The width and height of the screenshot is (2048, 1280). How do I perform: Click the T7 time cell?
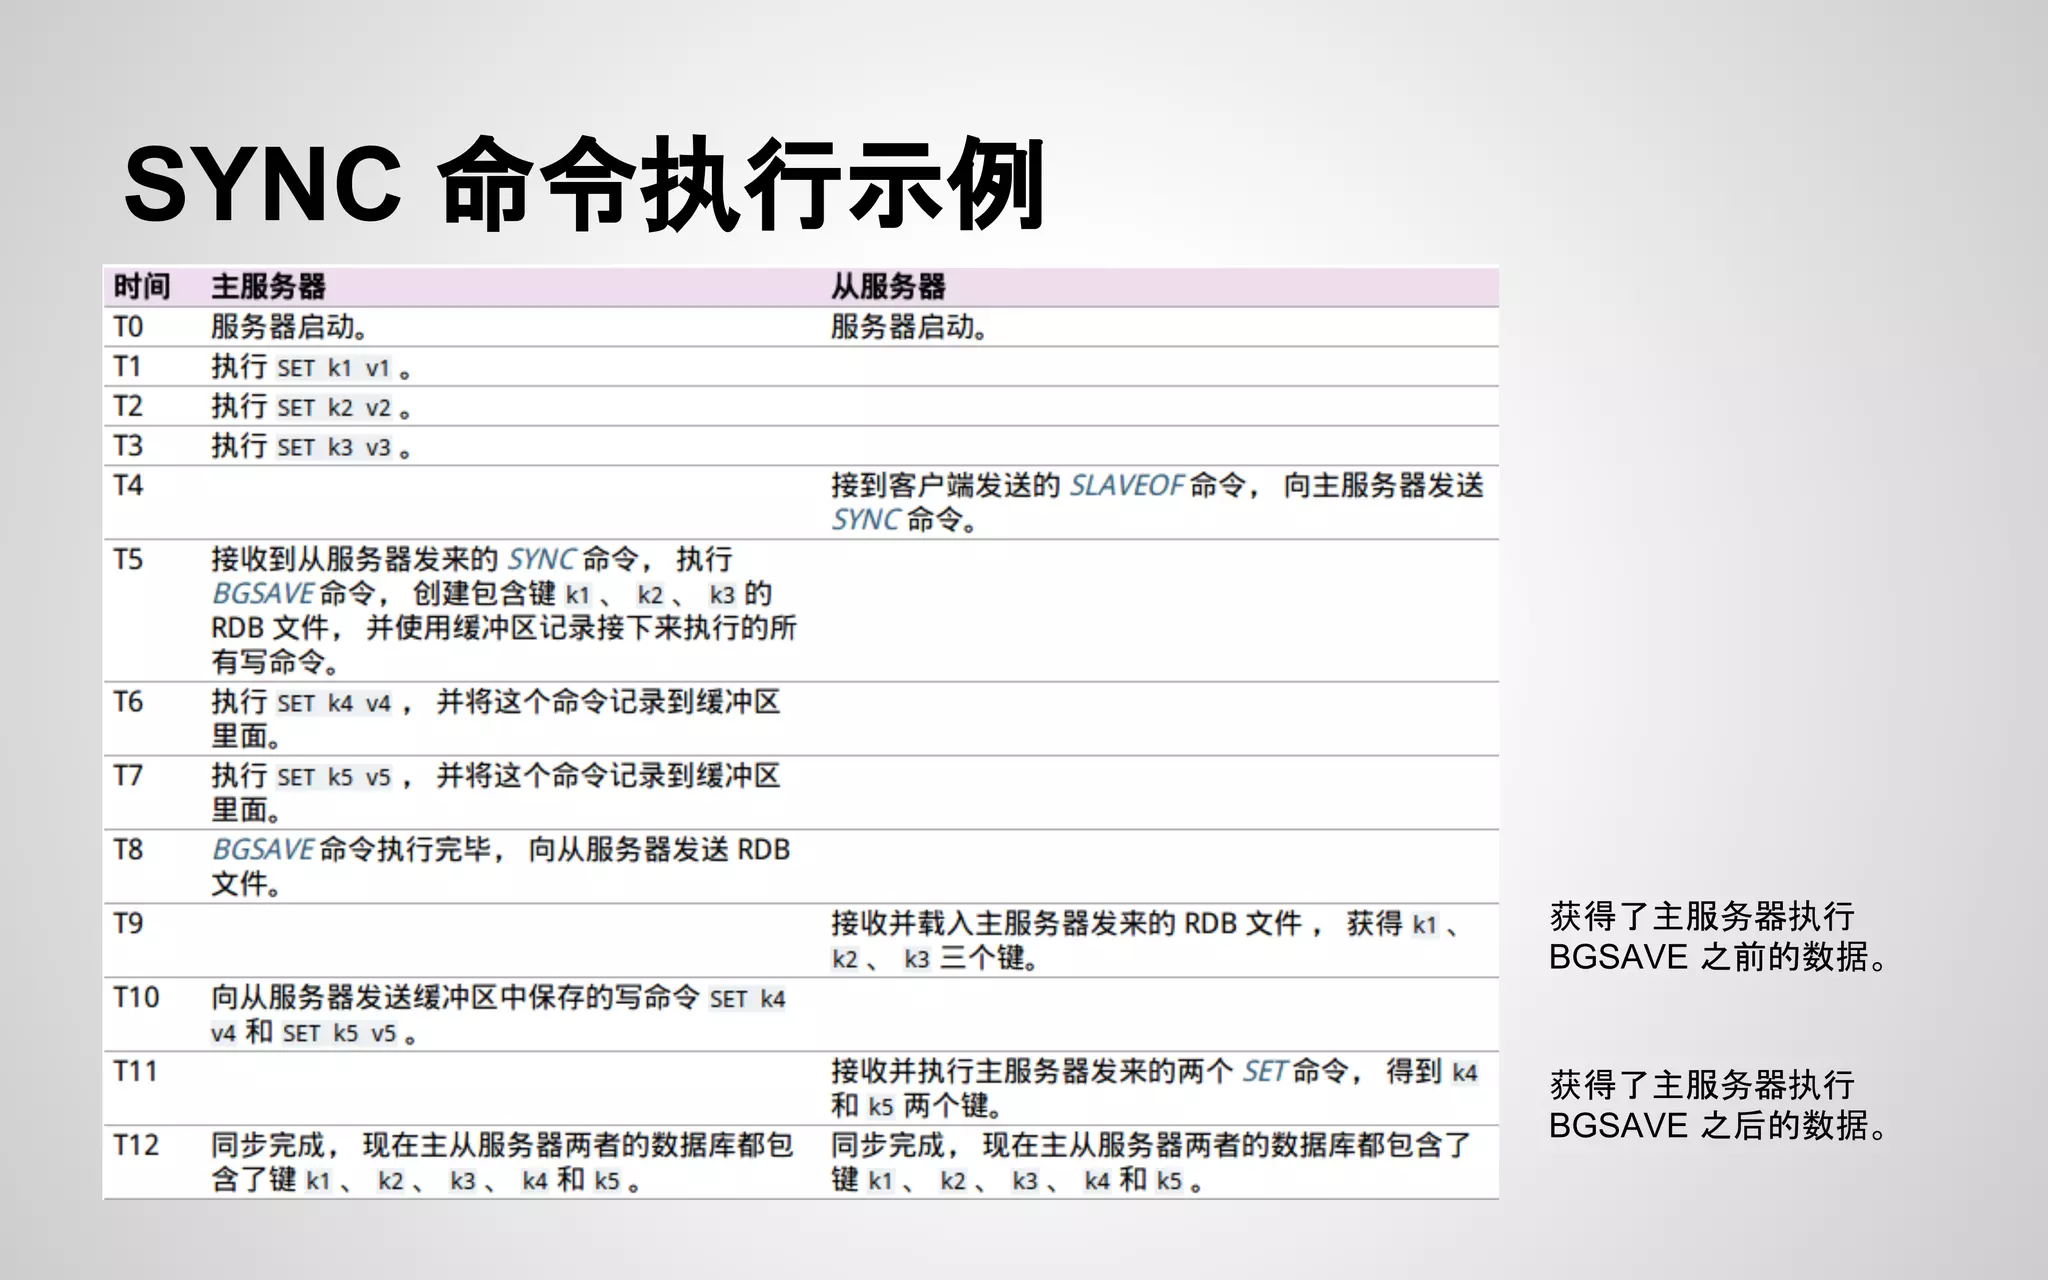[x=128, y=775]
